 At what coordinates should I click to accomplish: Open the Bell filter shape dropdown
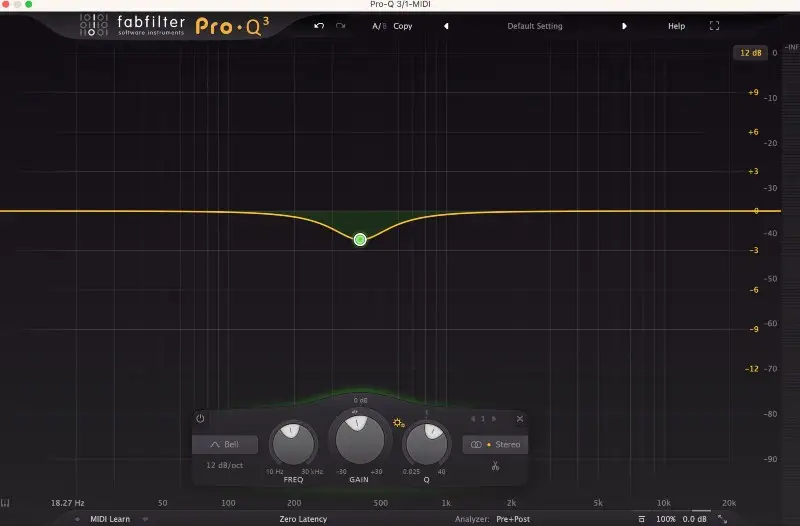225,444
